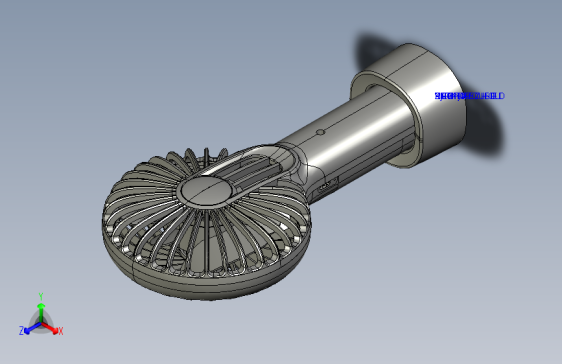Select the round center cap on the fan grille
562x364 pixels.
tap(206, 191)
